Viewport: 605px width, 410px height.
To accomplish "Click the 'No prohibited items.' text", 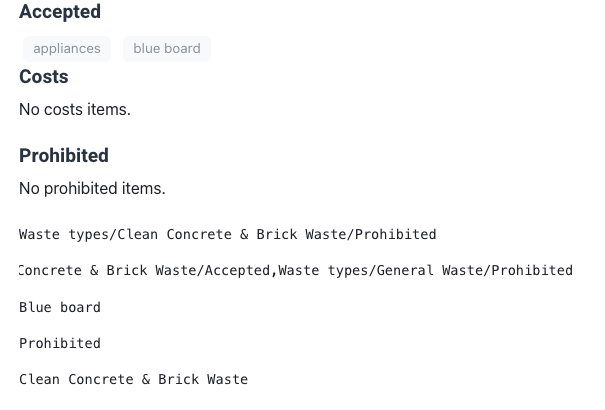I will [x=92, y=189].
